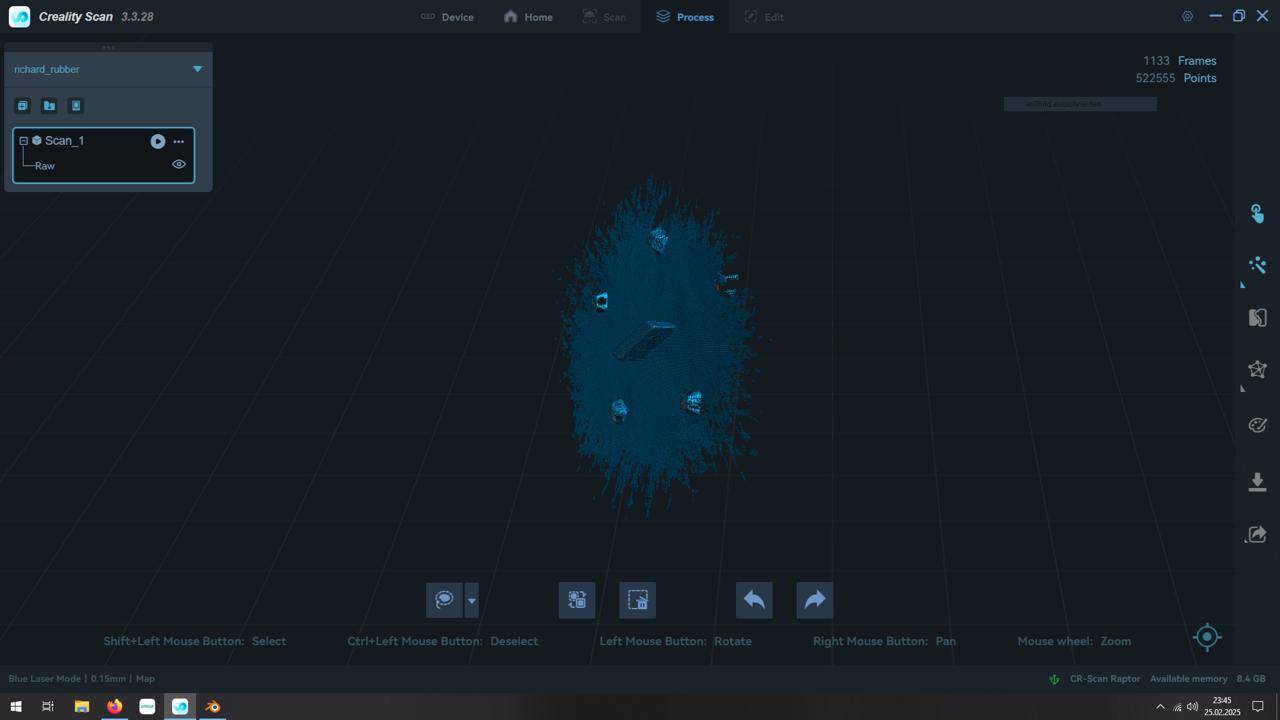Open the Windows Start menu

(16, 707)
